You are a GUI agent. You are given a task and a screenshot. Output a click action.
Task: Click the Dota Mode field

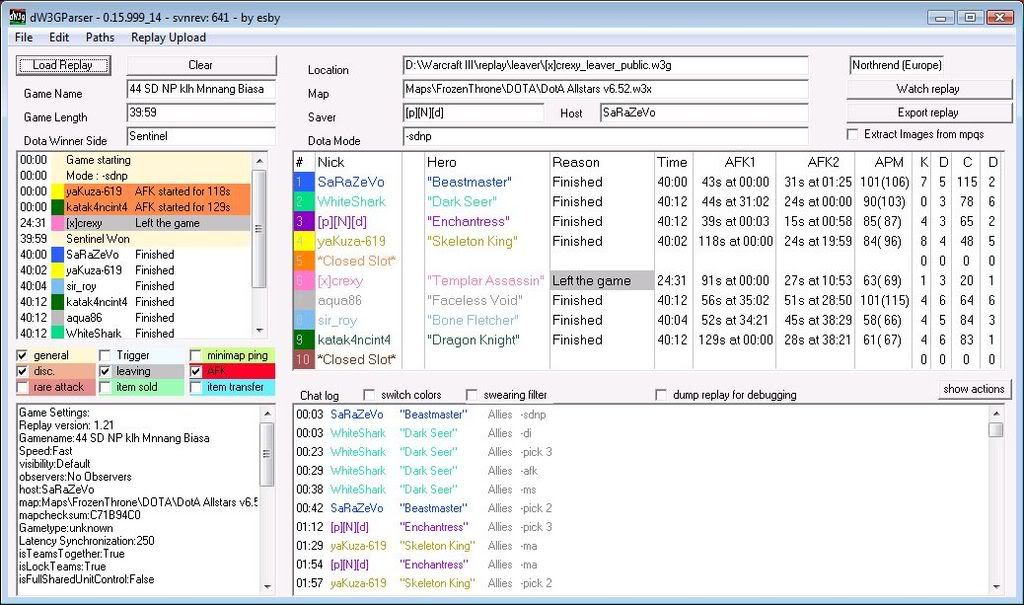coord(605,136)
